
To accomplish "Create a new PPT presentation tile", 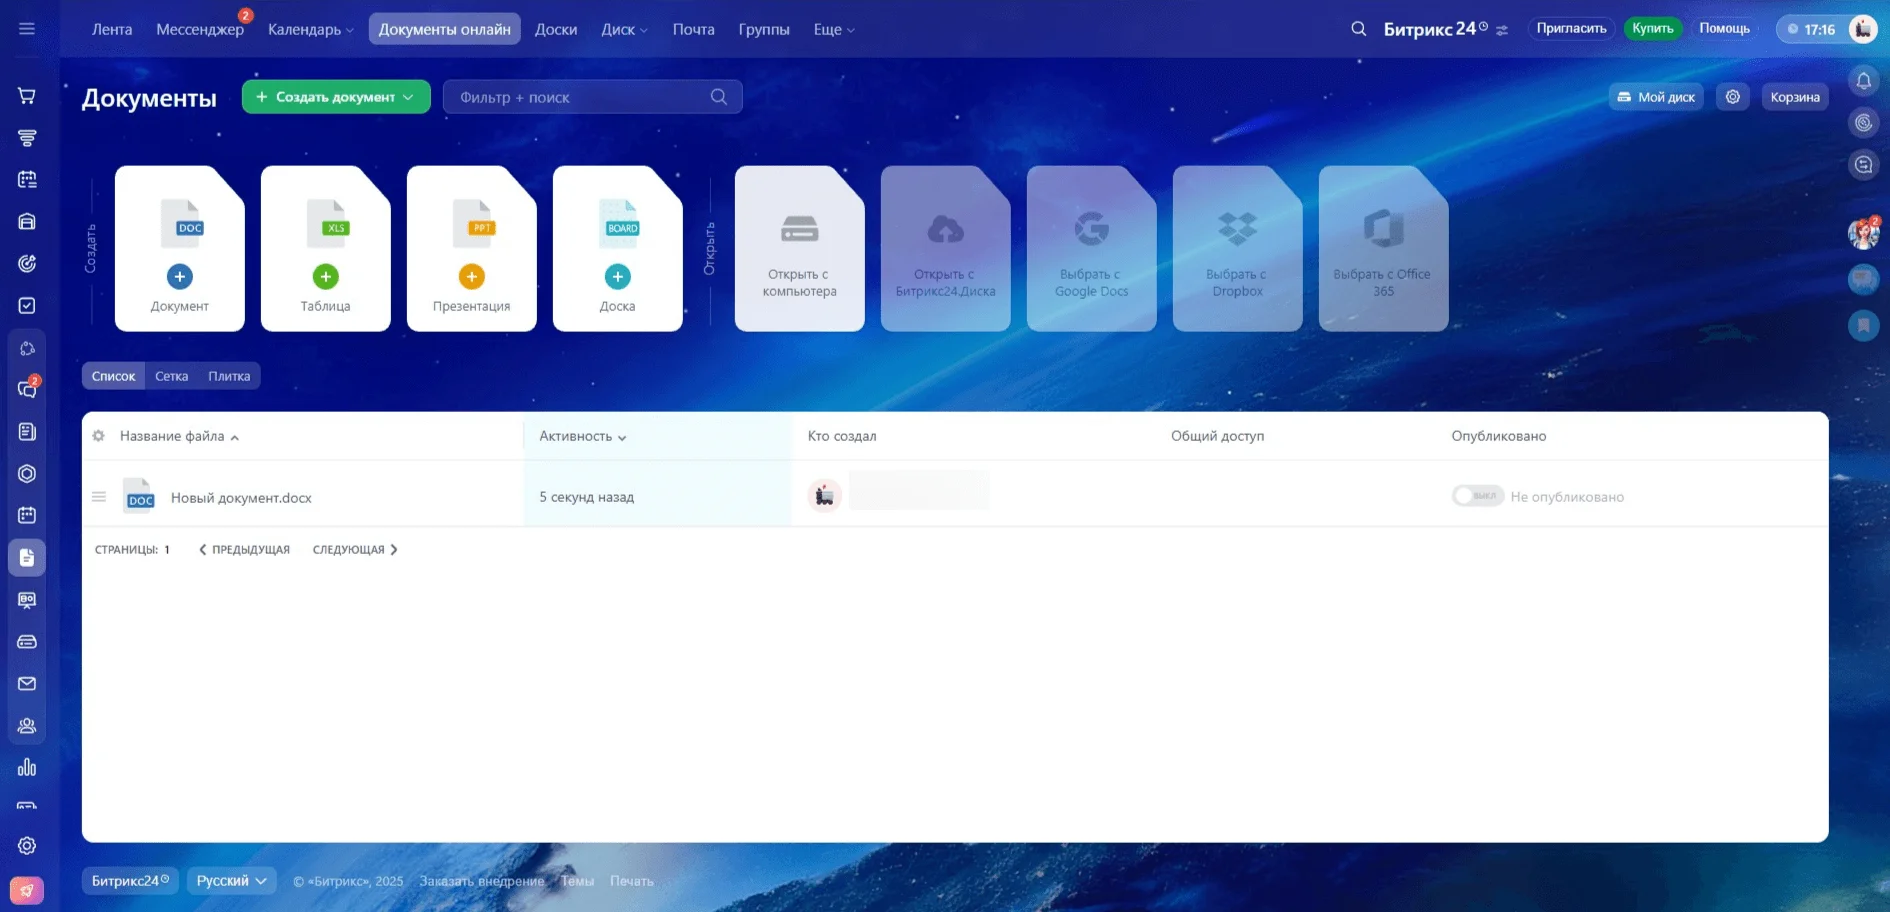I will click(x=472, y=248).
